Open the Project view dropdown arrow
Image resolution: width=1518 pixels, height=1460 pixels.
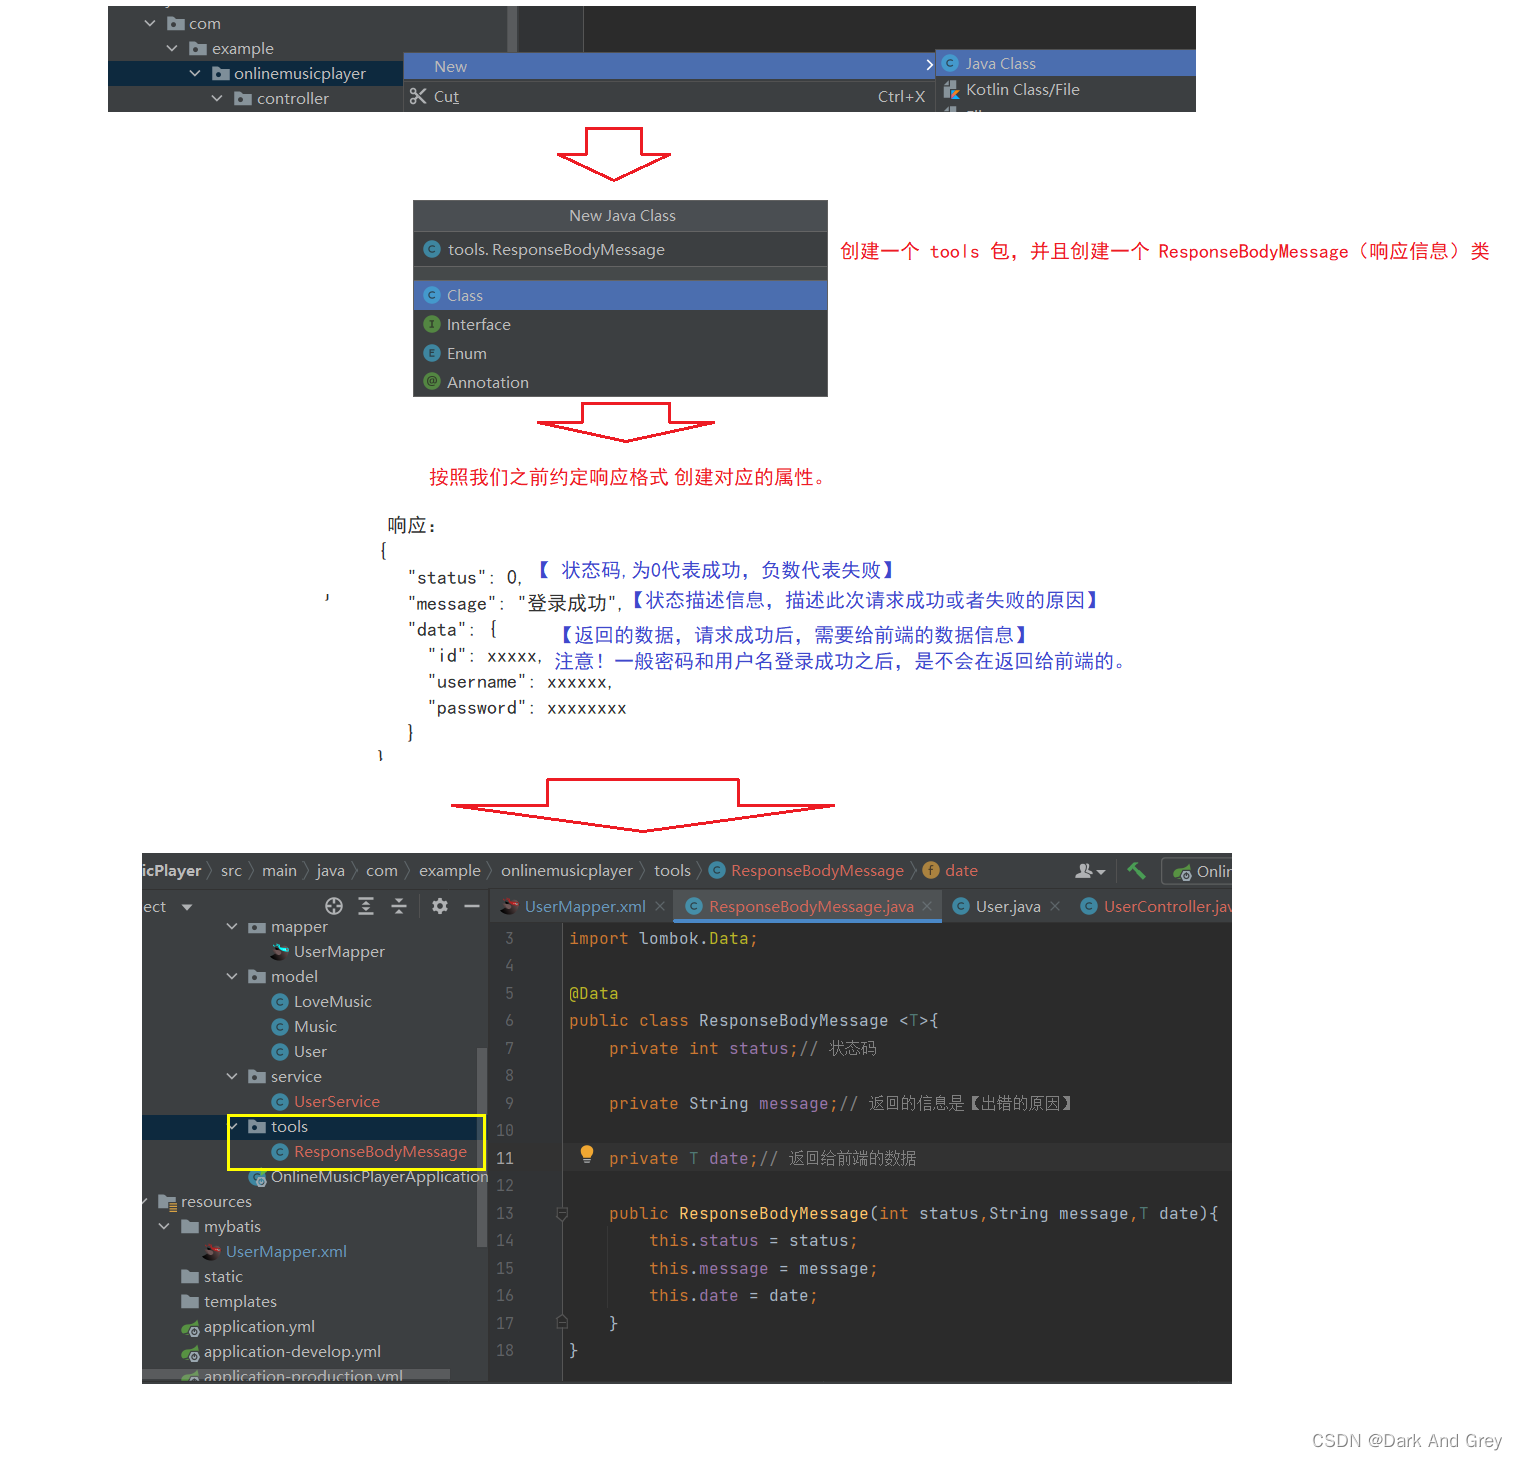pyautogui.click(x=187, y=907)
